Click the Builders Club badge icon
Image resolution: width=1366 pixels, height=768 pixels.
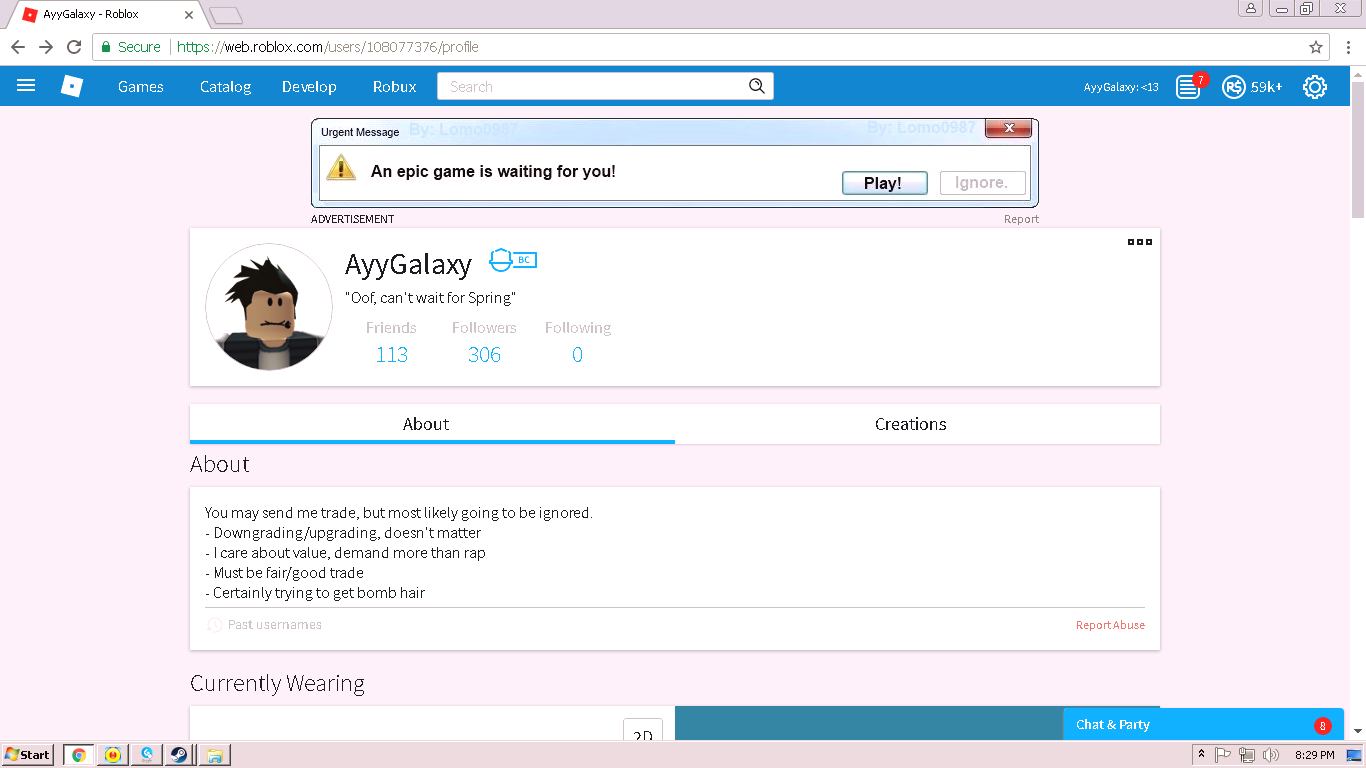click(513, 261)
